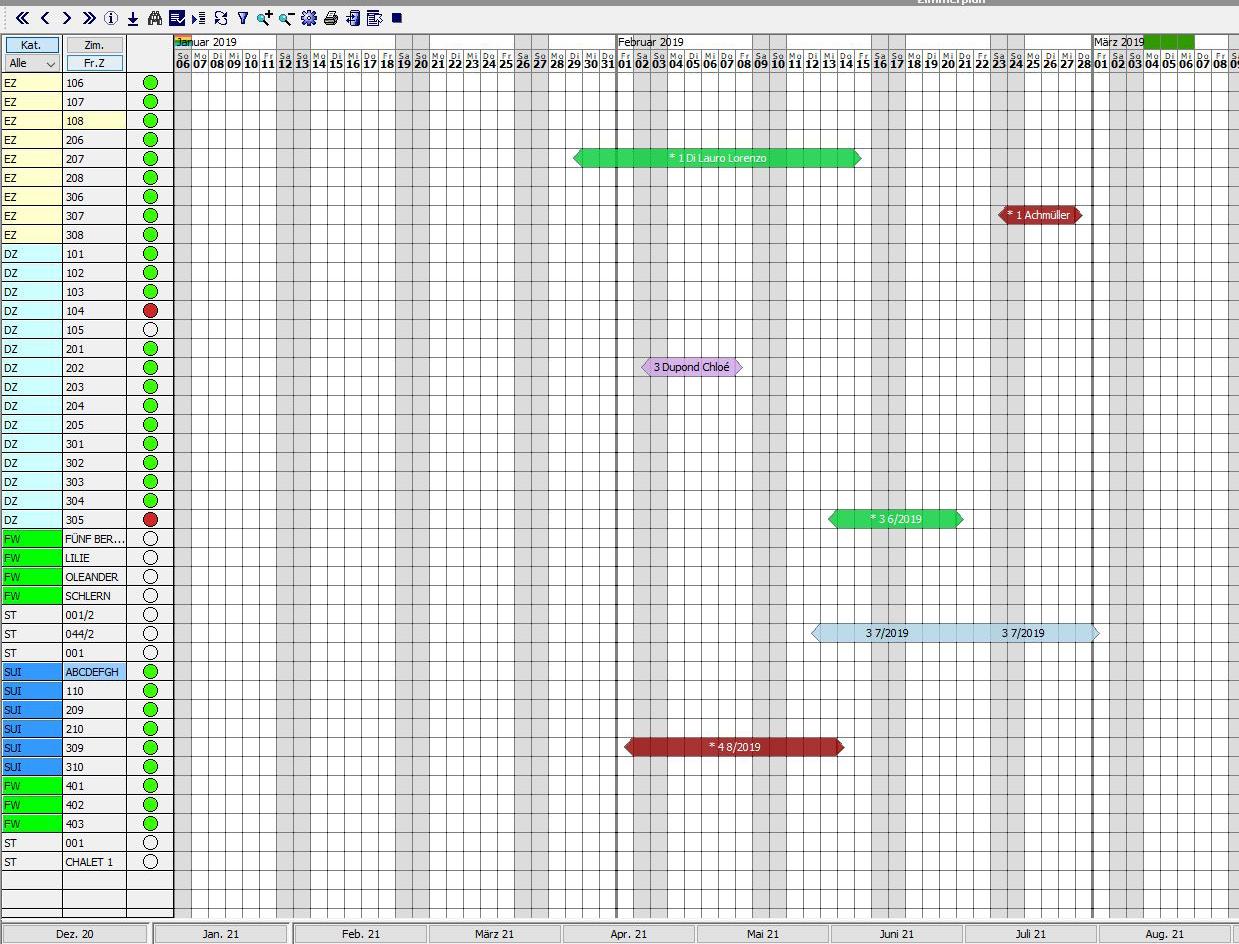
Task: Toggle red status circle for DZ 305
Action: click(150, 520)
